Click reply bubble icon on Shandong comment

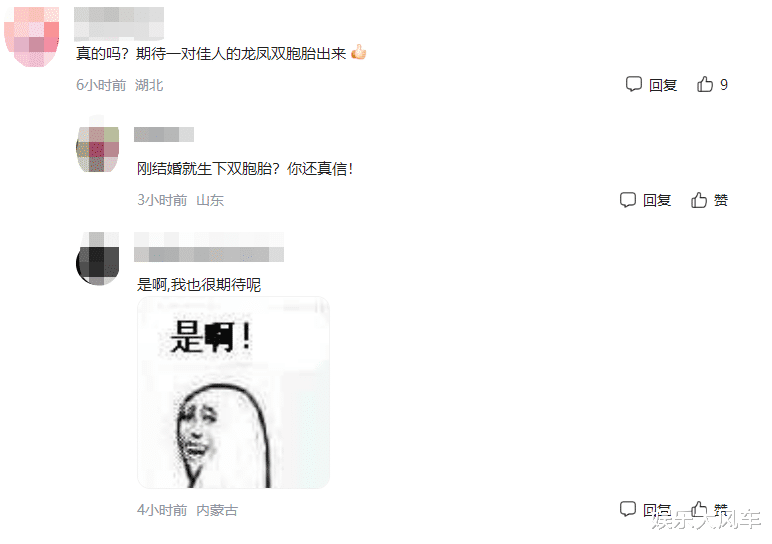click(628, 199)
